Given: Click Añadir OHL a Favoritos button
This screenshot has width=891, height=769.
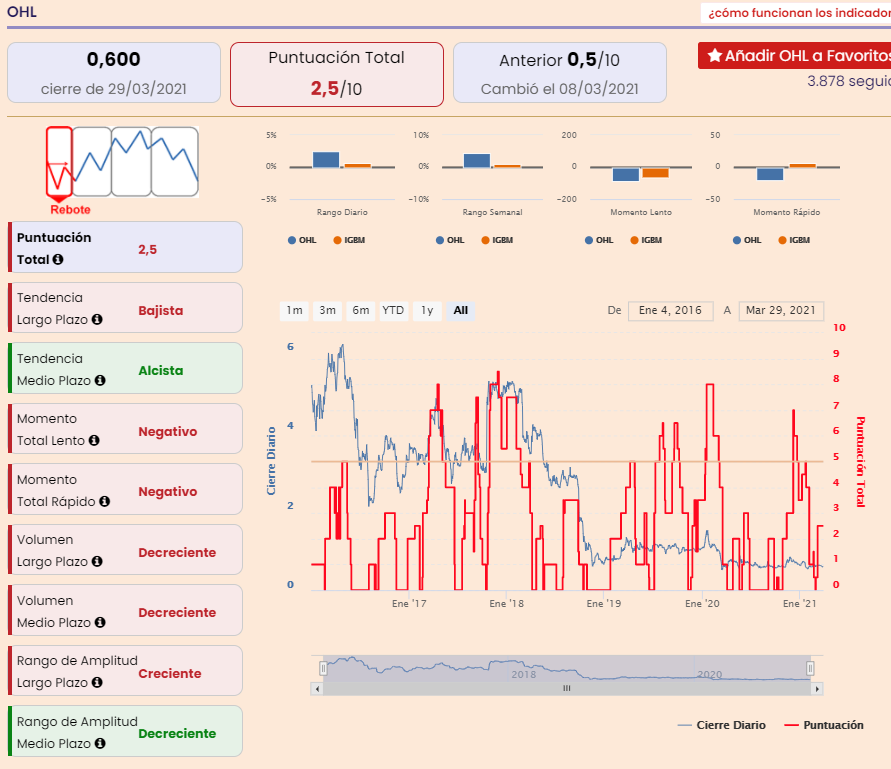Looking at the screenshot, I should [794, 56].
